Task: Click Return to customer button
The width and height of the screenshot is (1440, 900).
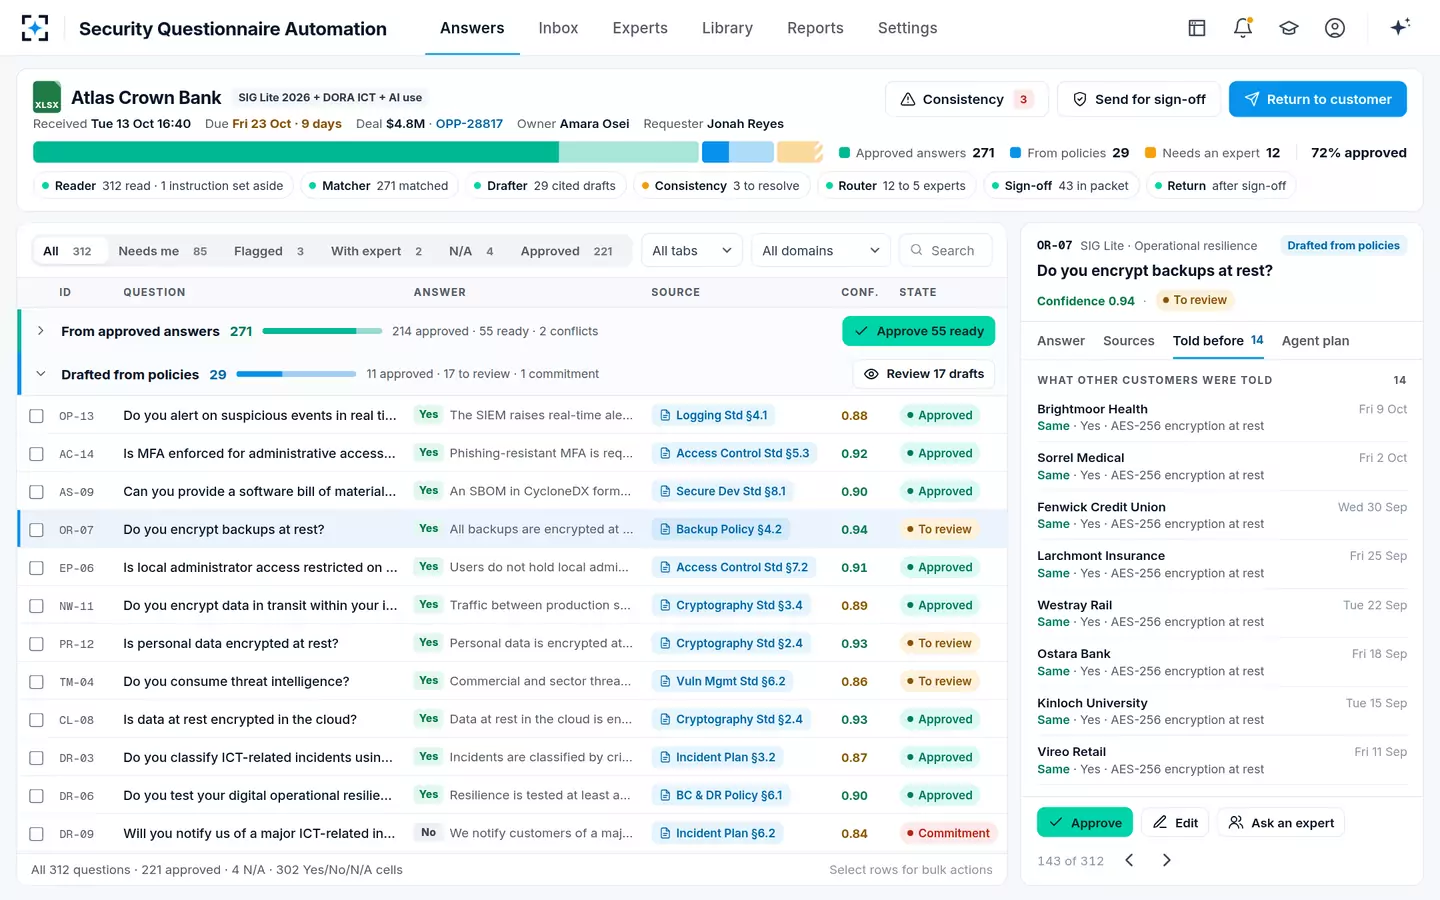Action: coord(1318,99)
